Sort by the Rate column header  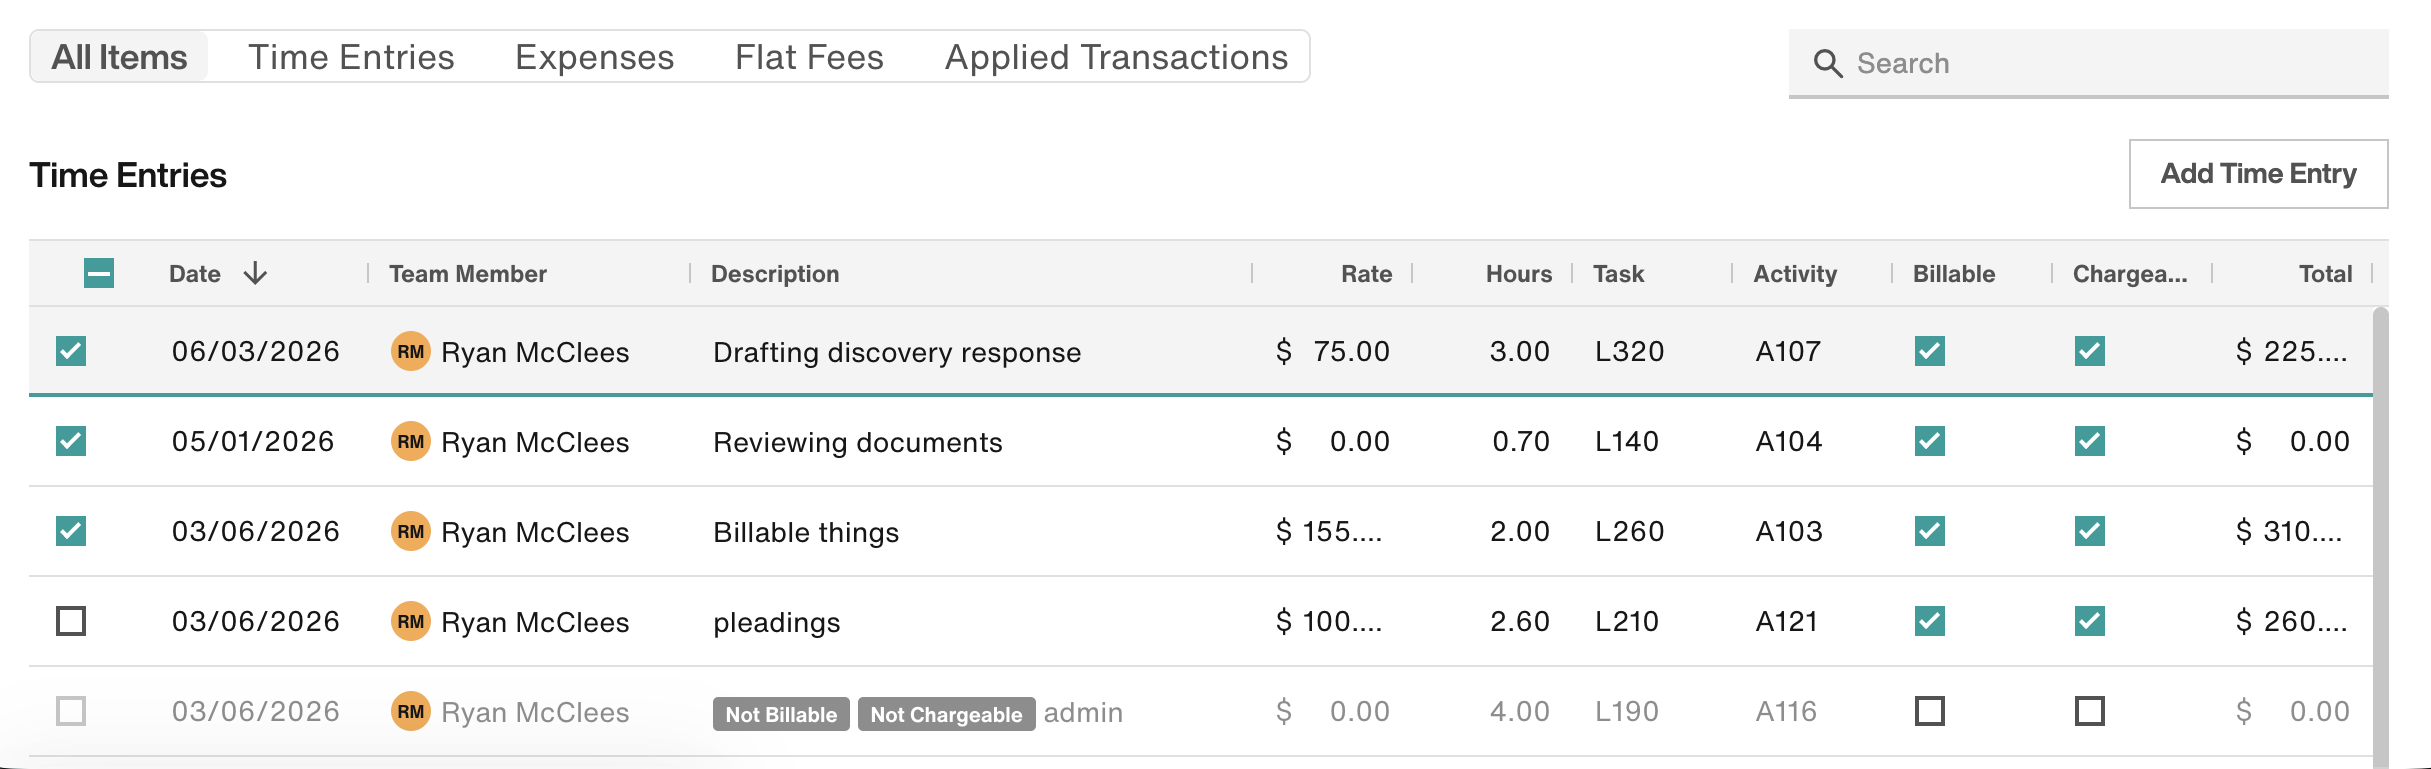coord(1366,274)
